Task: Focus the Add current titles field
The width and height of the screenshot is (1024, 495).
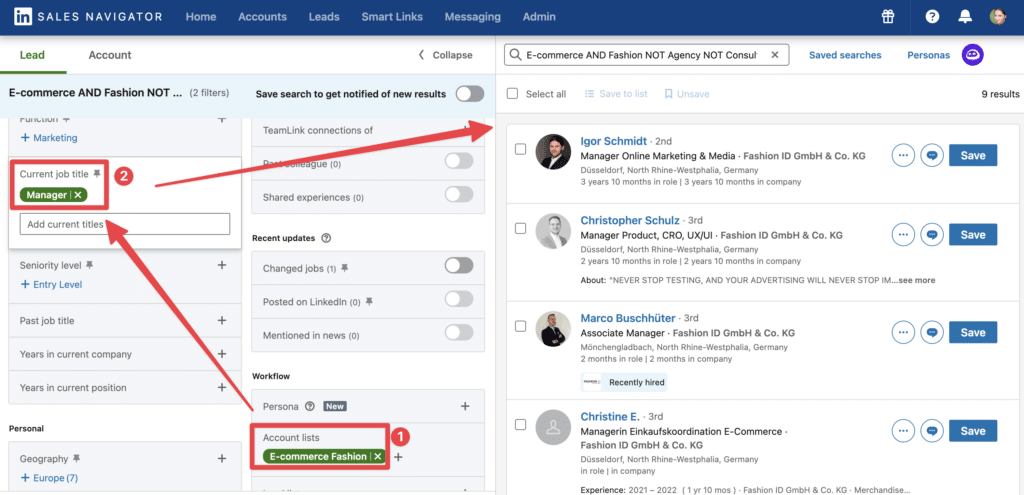Action: (x=125, y=224)
